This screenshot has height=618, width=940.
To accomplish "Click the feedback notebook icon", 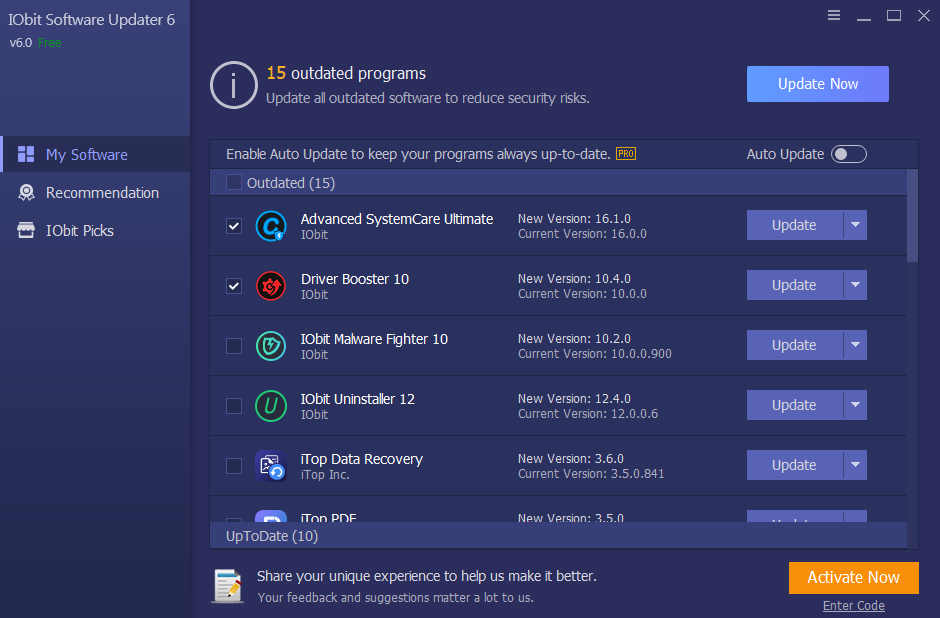I will [227, 588].
